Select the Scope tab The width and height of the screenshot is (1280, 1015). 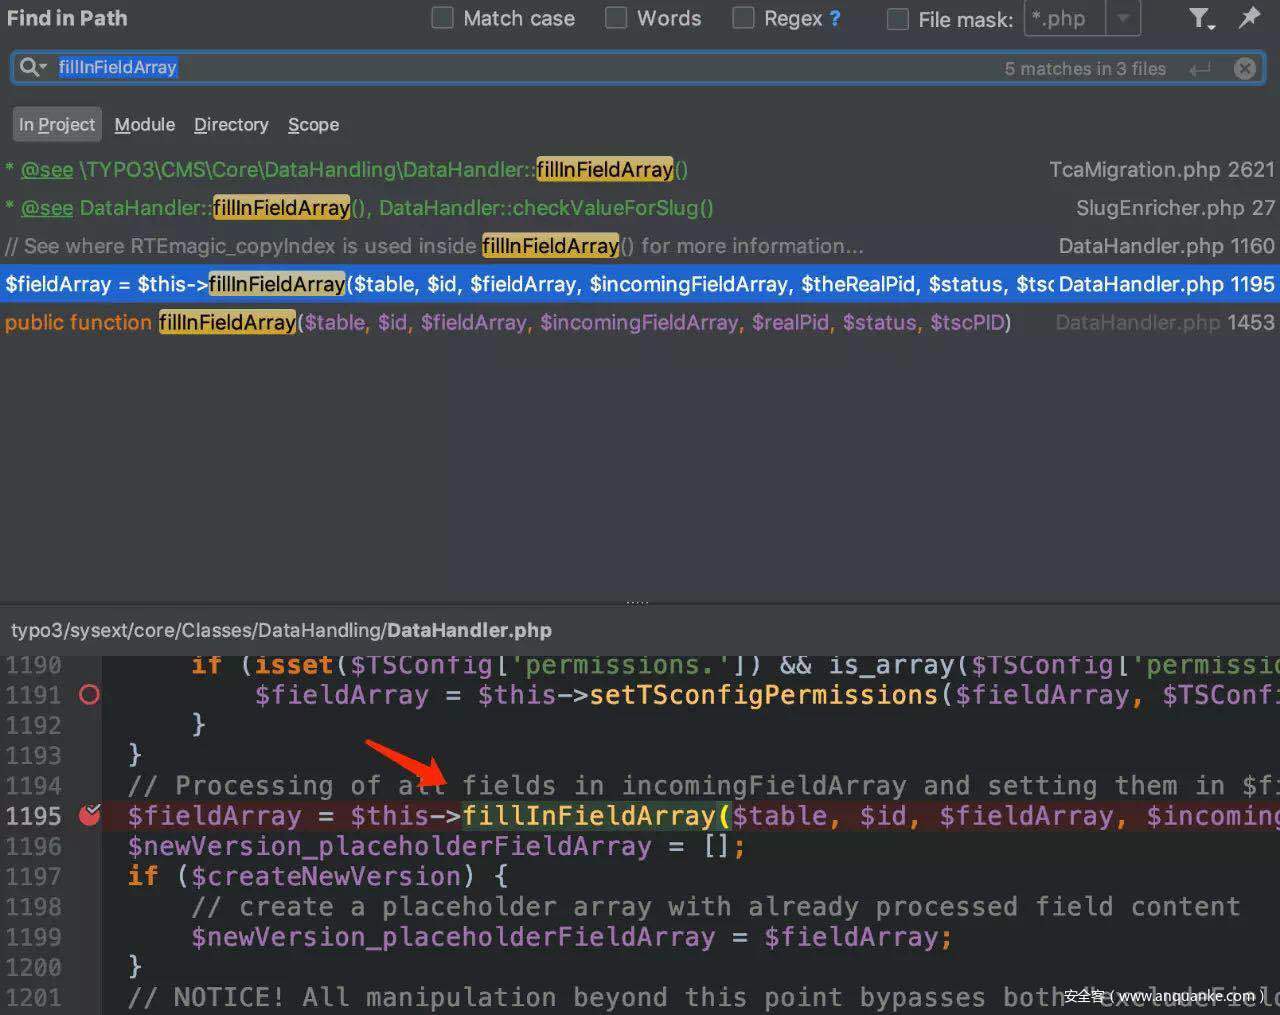point(313,125)
